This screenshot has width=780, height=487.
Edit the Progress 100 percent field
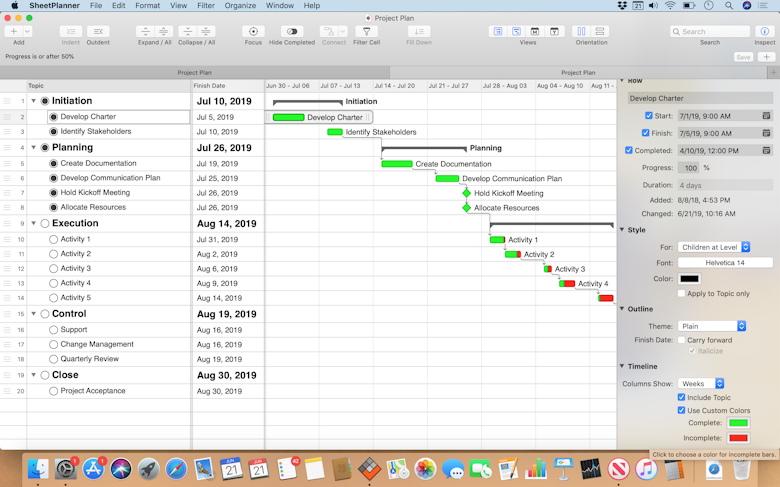[x=688, y=168]
